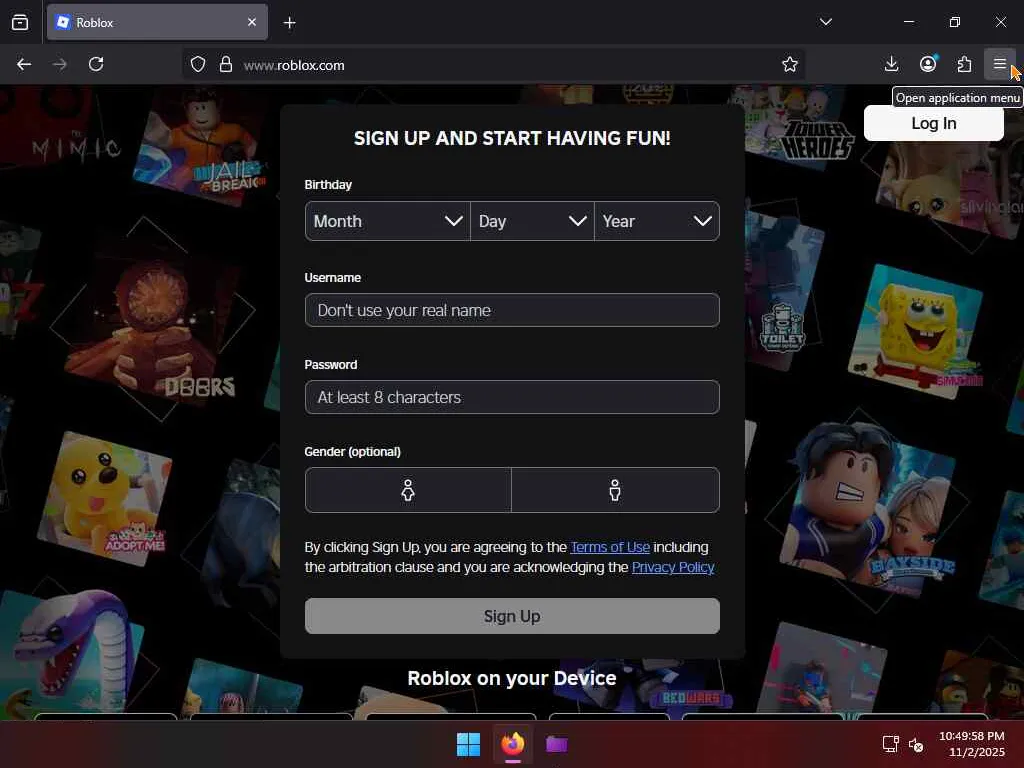Select the Roblox tab
This screenshot has height=768, width=1024.
tap(157, 22)
